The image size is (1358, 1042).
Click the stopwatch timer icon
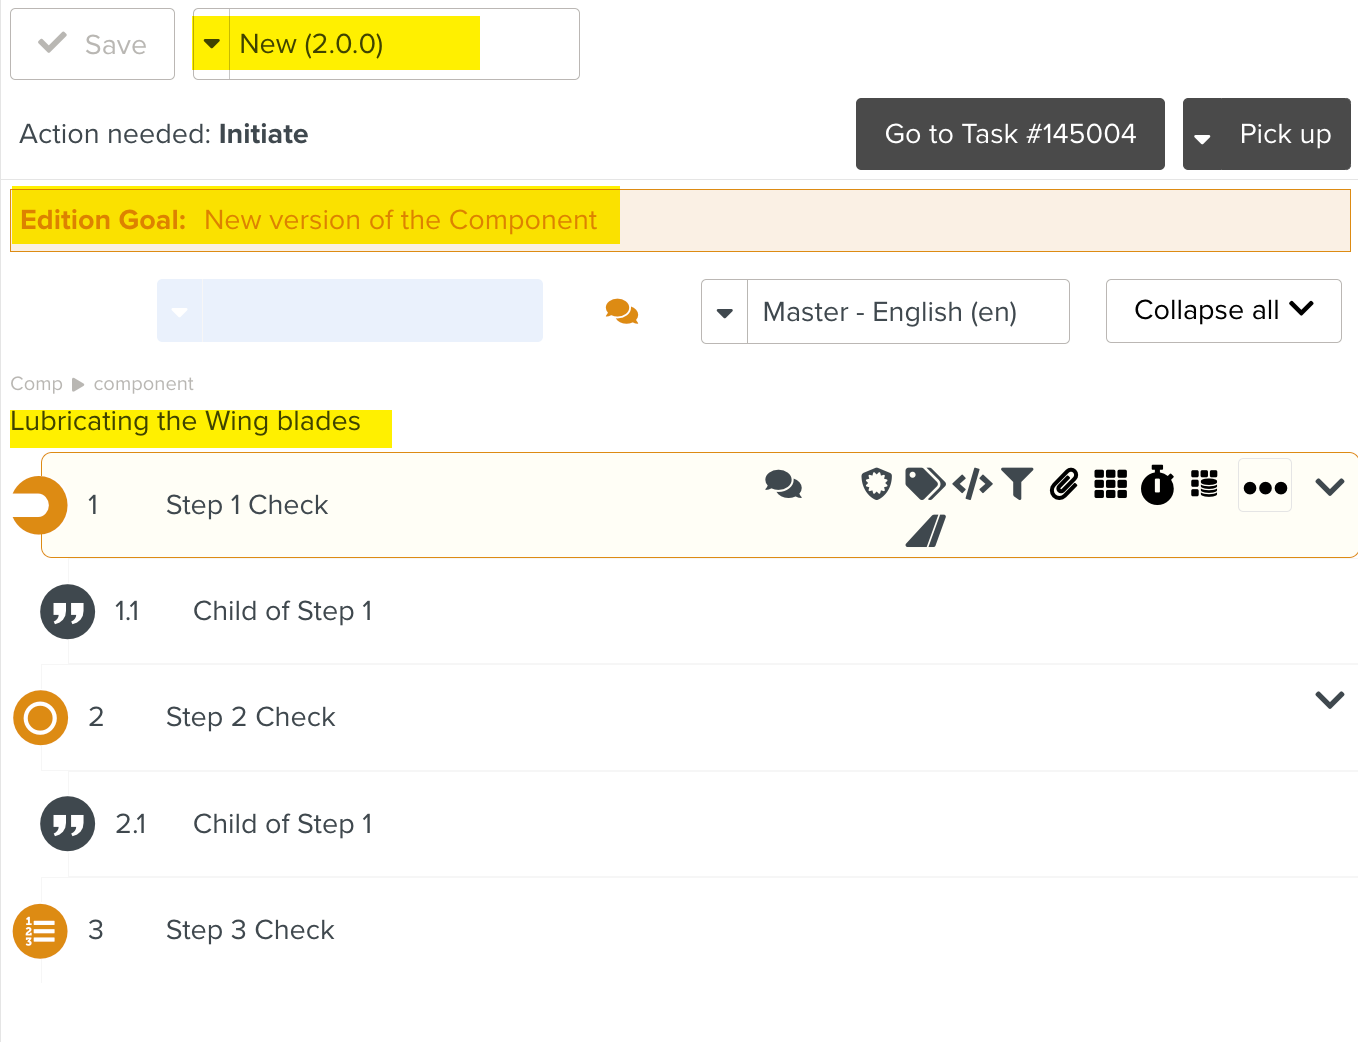click(x=1157, y=485)
